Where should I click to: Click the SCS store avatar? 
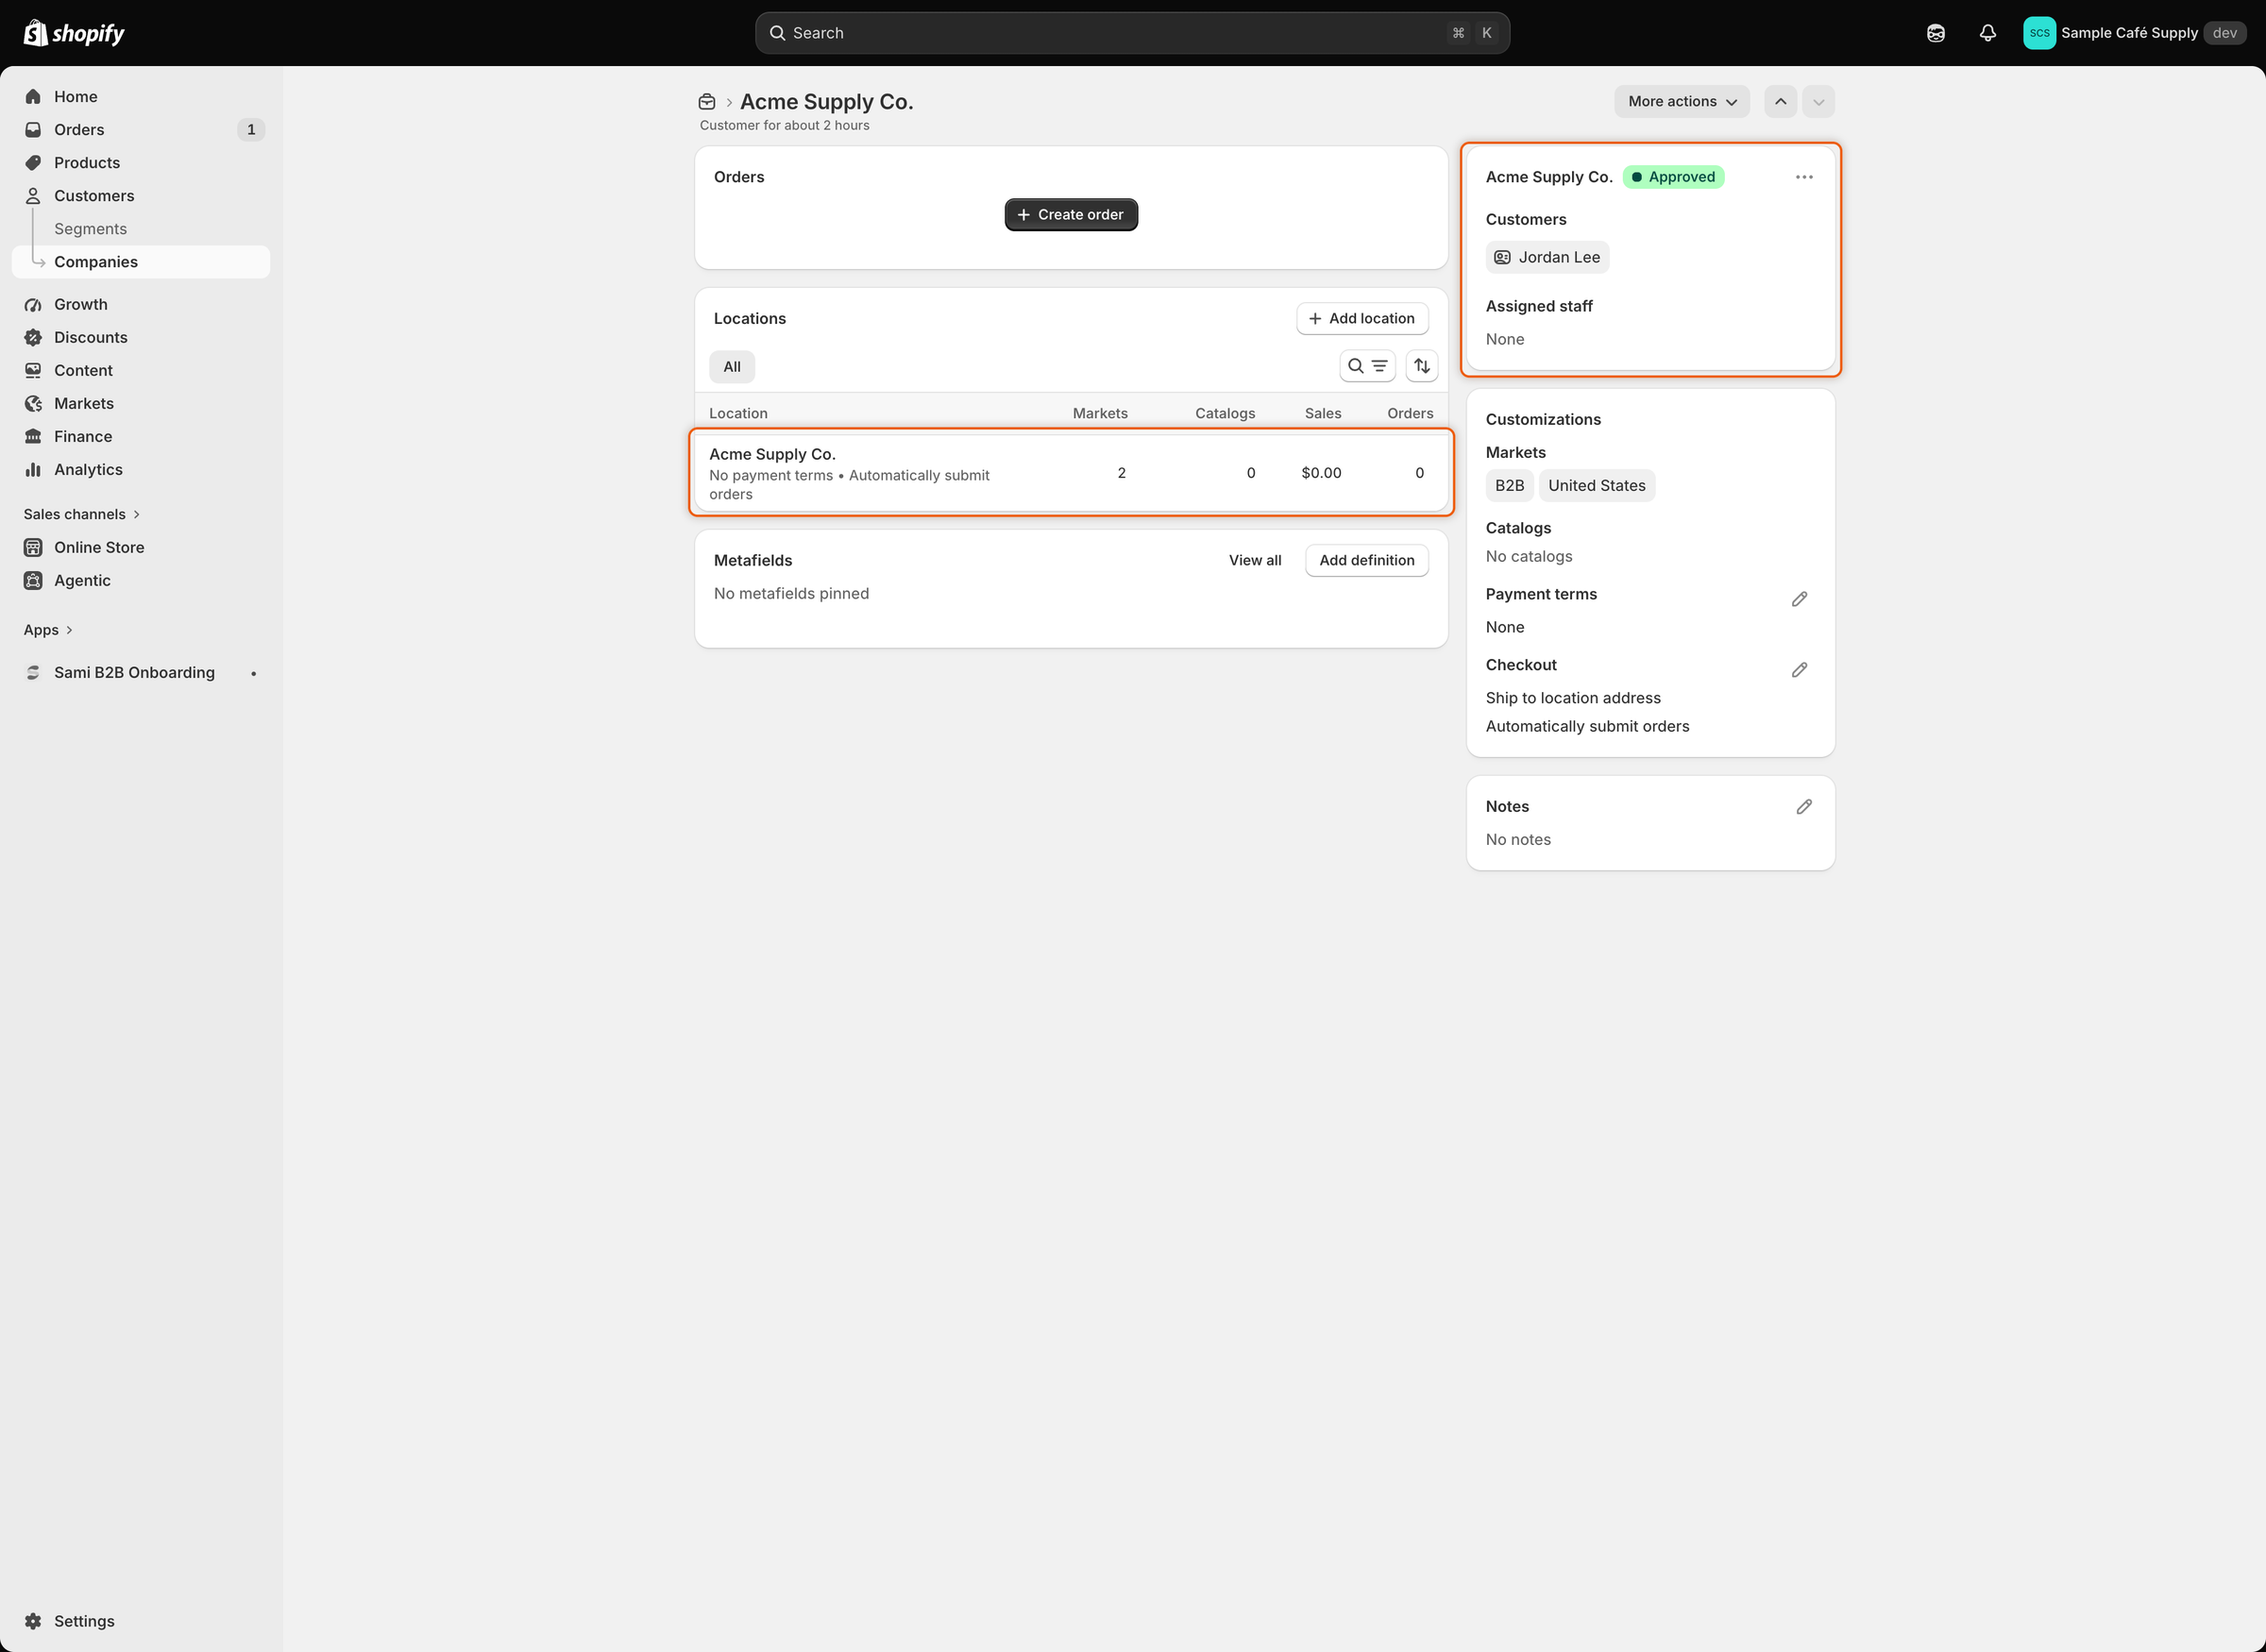coord(2039,33)
